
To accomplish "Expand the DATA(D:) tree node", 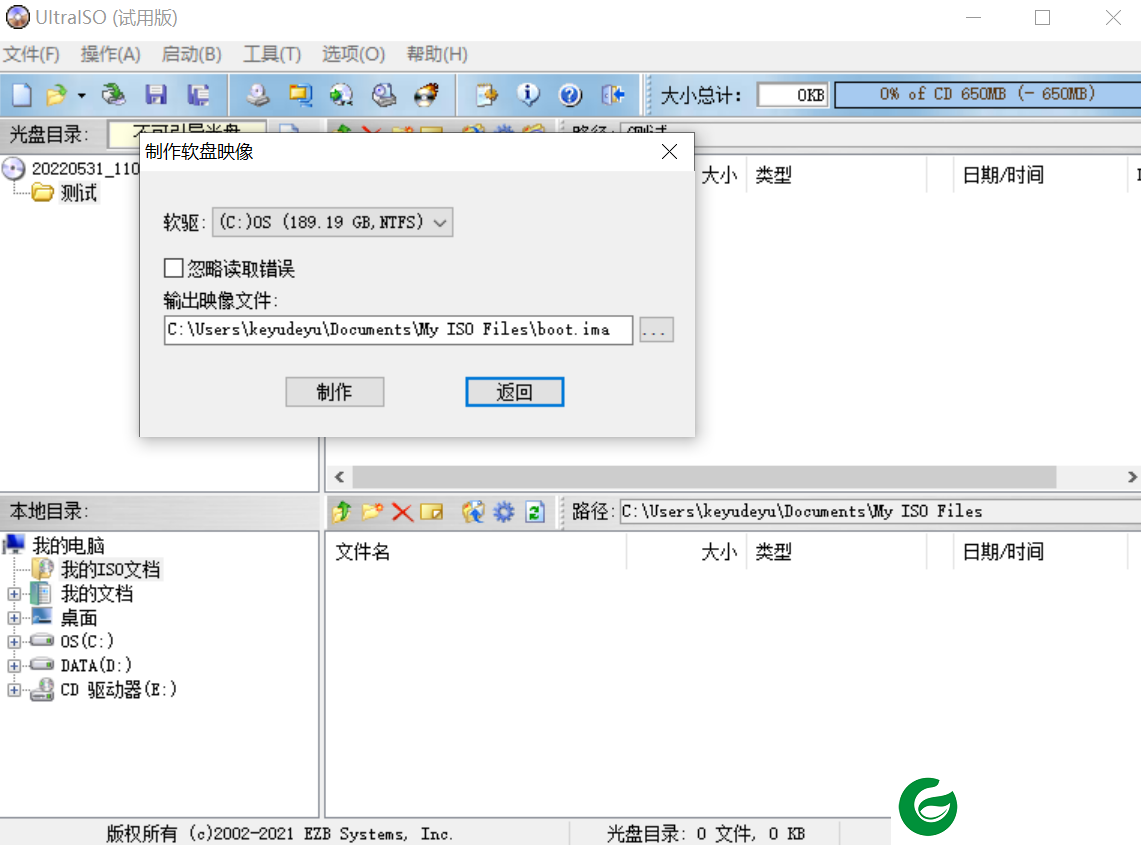I will pyautogui.click(x=14, y=666).
